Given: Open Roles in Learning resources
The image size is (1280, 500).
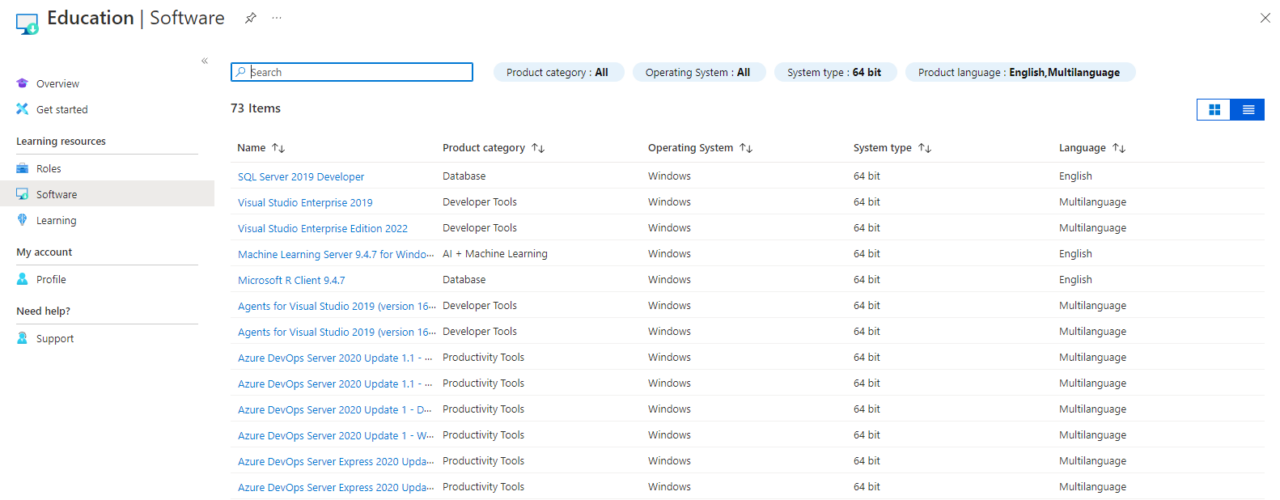Looking at the screenshot, I should [48, 169].
